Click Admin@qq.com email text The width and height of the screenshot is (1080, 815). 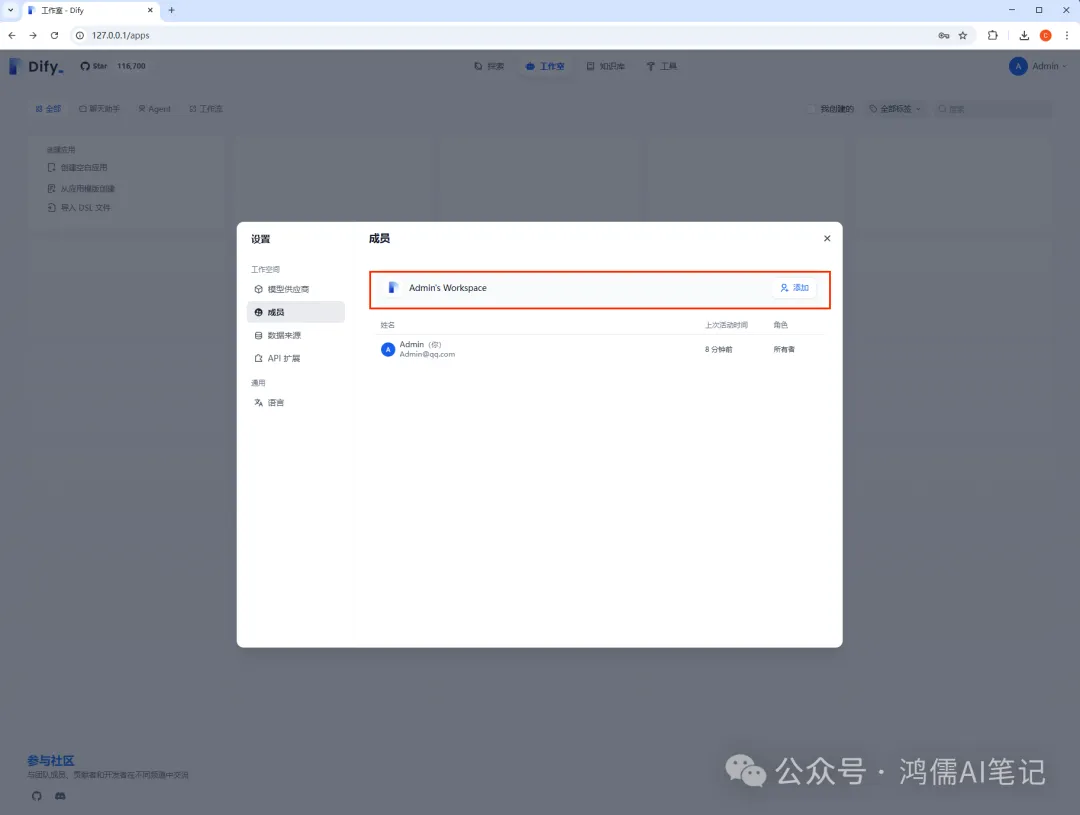(x=427, y=354)
